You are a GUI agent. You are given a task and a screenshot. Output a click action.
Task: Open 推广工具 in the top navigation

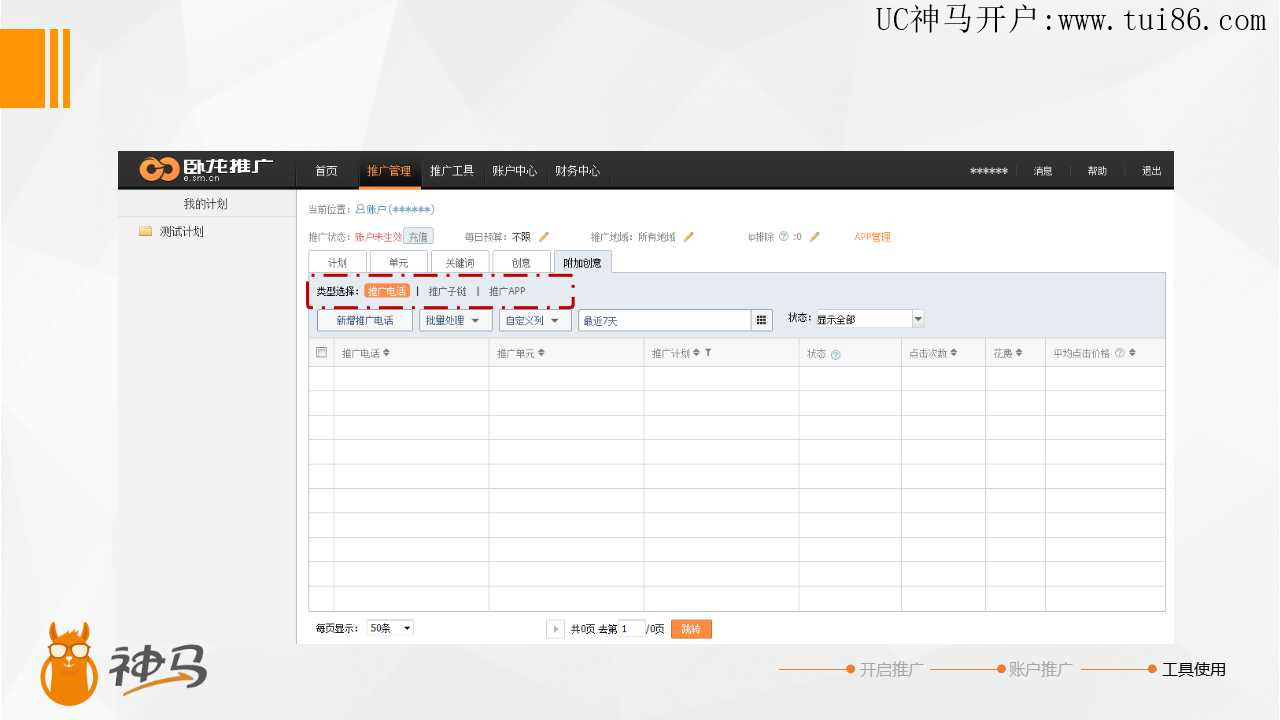coord(452,171)
